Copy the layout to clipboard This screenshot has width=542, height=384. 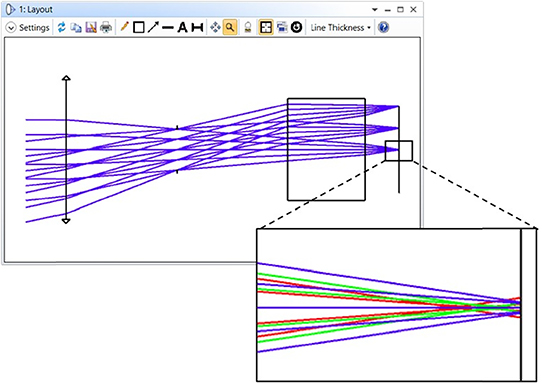76,27
